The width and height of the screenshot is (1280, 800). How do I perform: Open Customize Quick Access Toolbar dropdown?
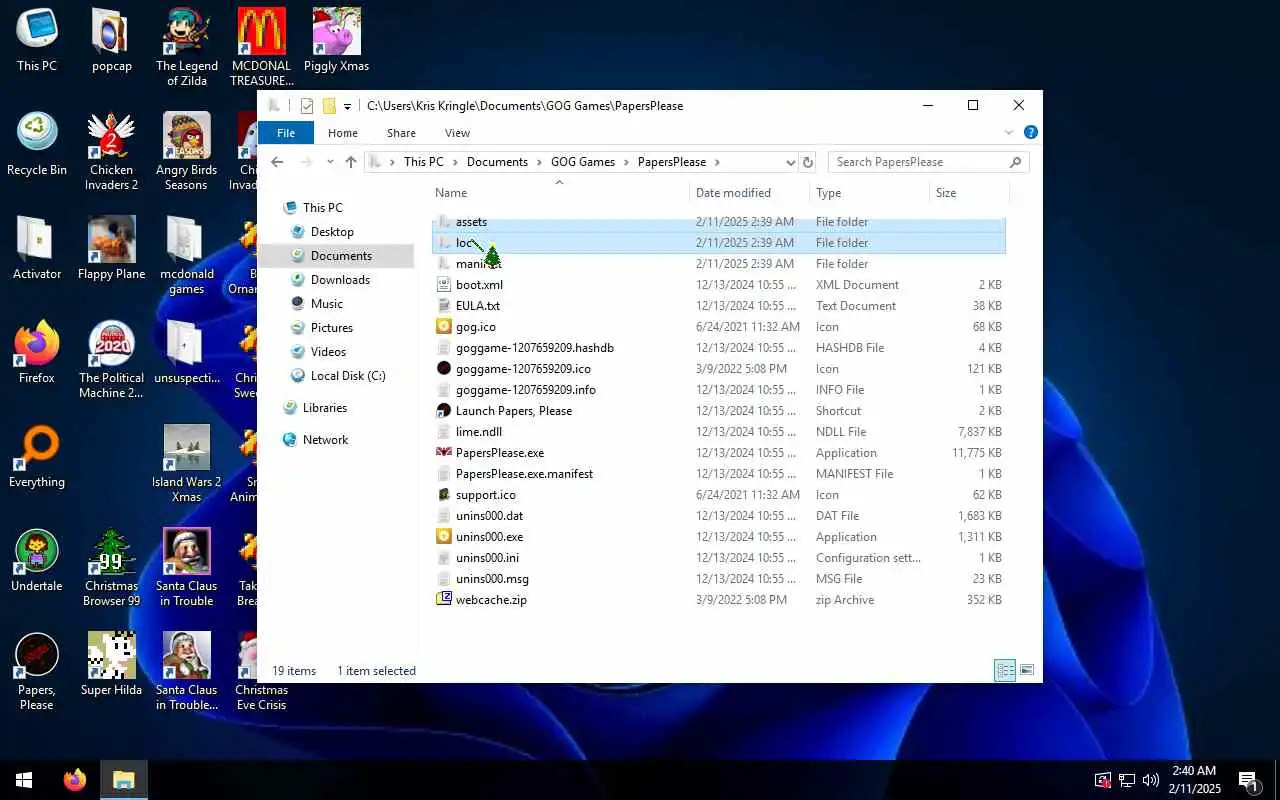(x=347, y=106)
